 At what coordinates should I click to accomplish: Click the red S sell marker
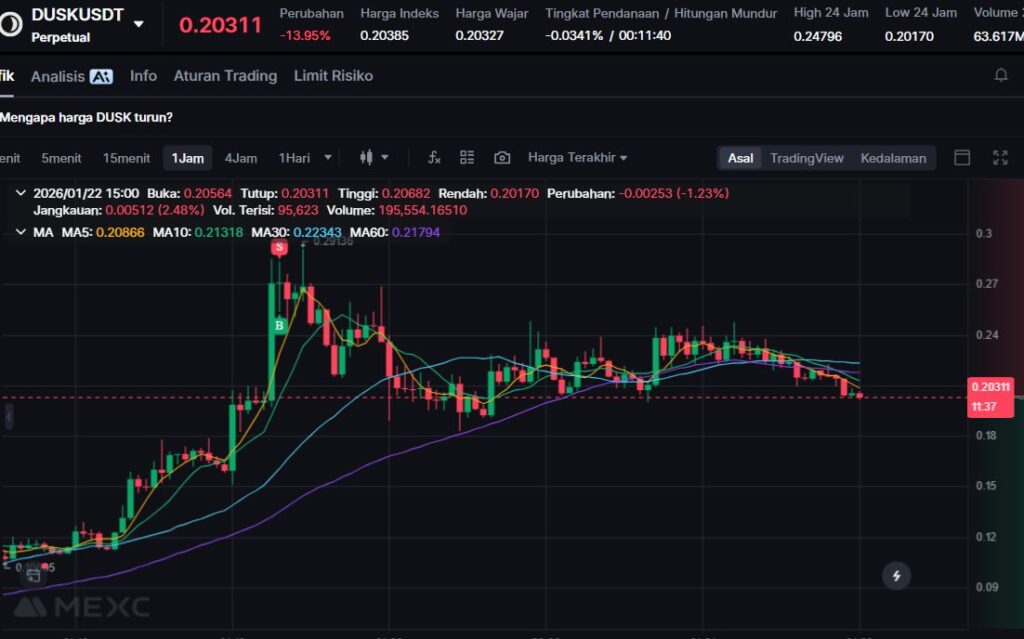pyautogui.click(x=280, y=246)
